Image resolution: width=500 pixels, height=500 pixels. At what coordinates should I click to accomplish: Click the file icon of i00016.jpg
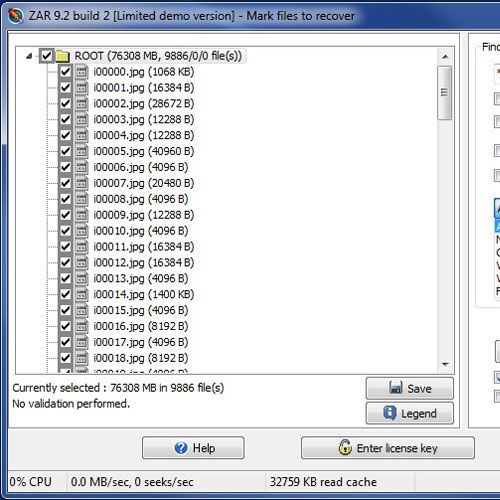pos(81,326)
